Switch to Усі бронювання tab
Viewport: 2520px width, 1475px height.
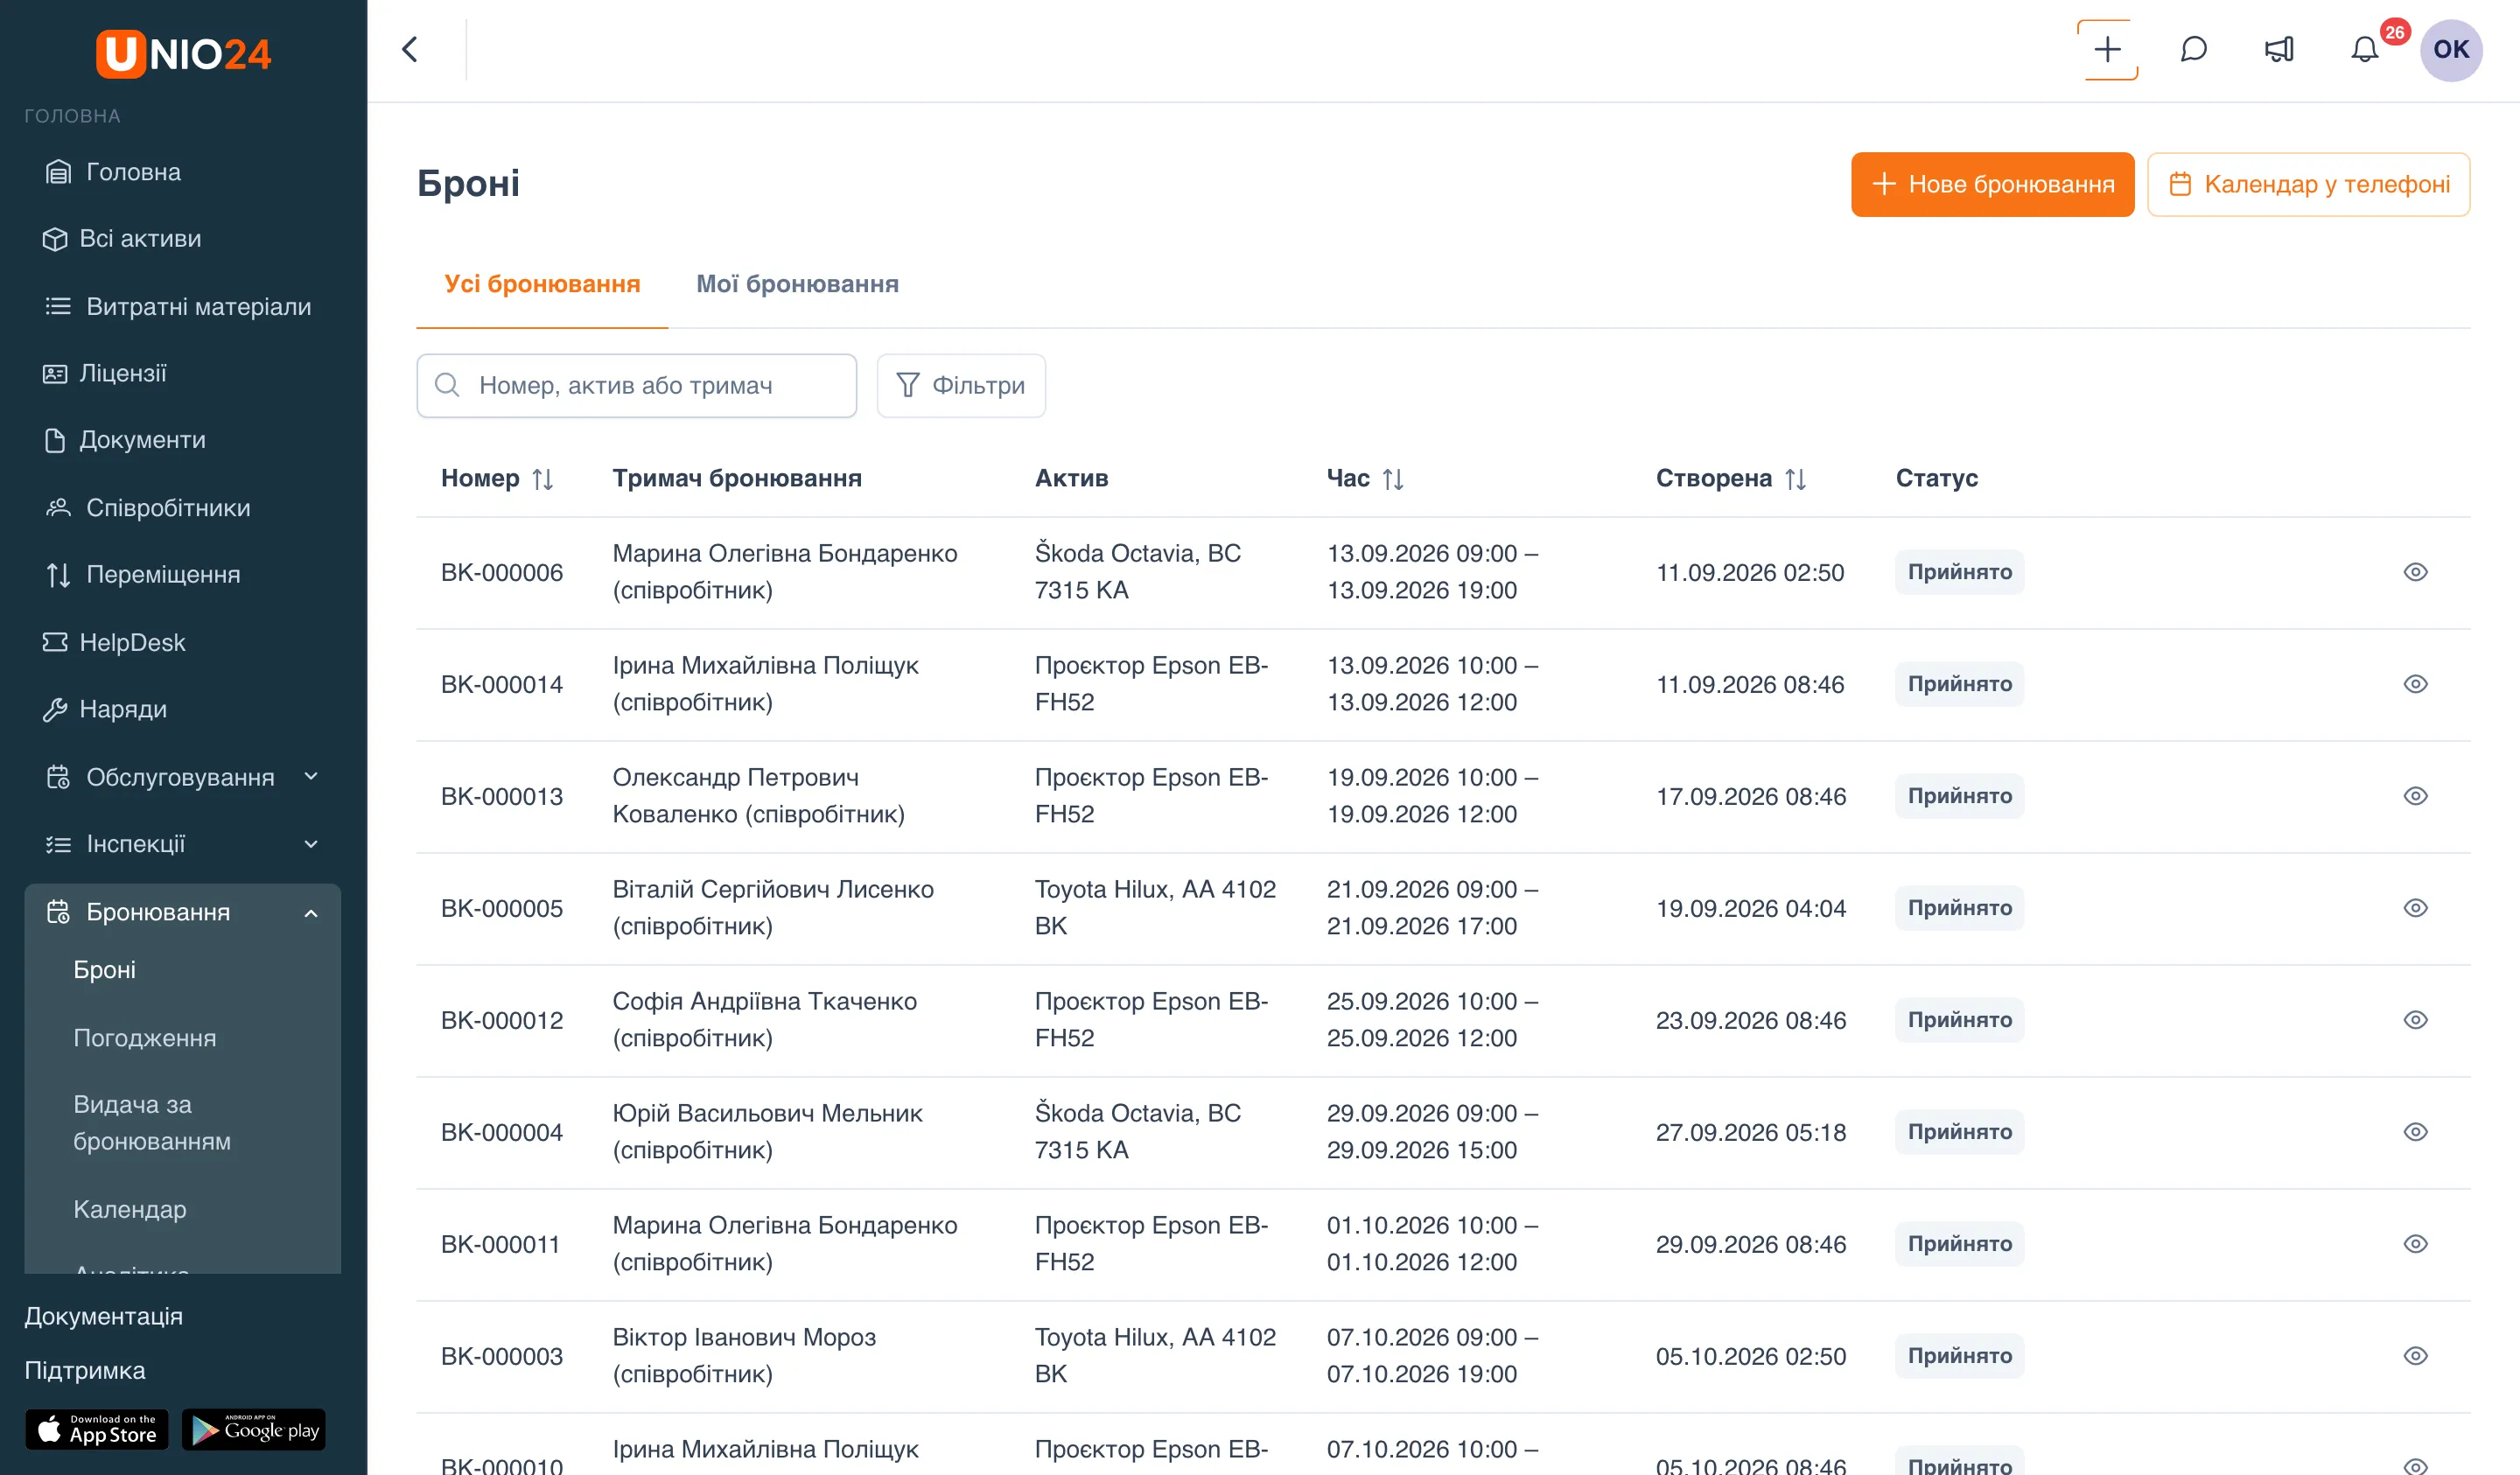[x=542, y=284]
